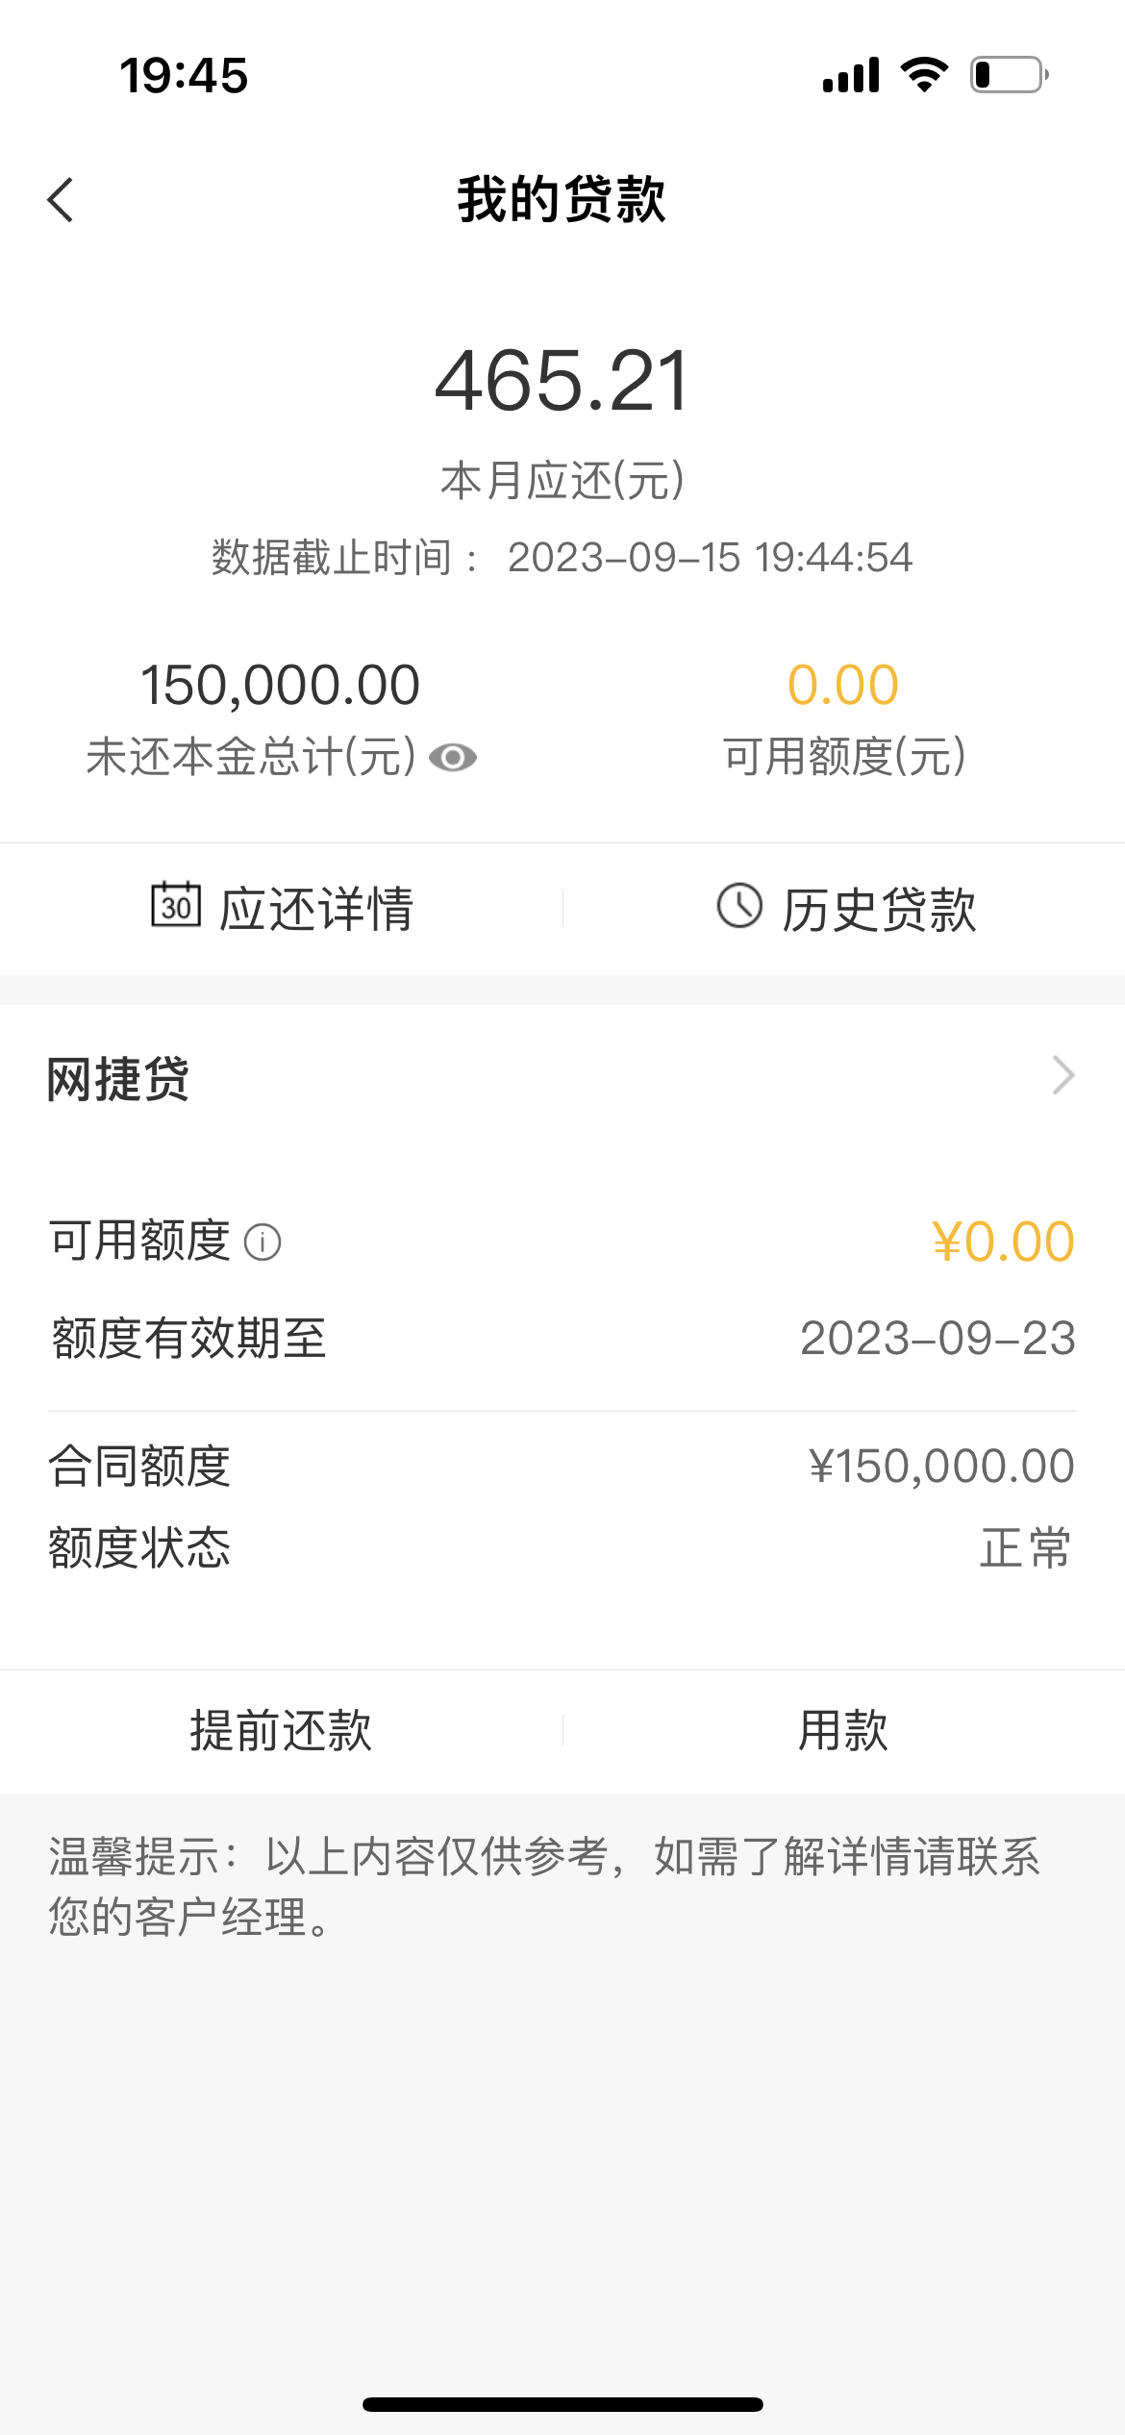Screen dimensions: 1125x2435
Task: Tap the battery status icon
Action: click(1009, 75)
